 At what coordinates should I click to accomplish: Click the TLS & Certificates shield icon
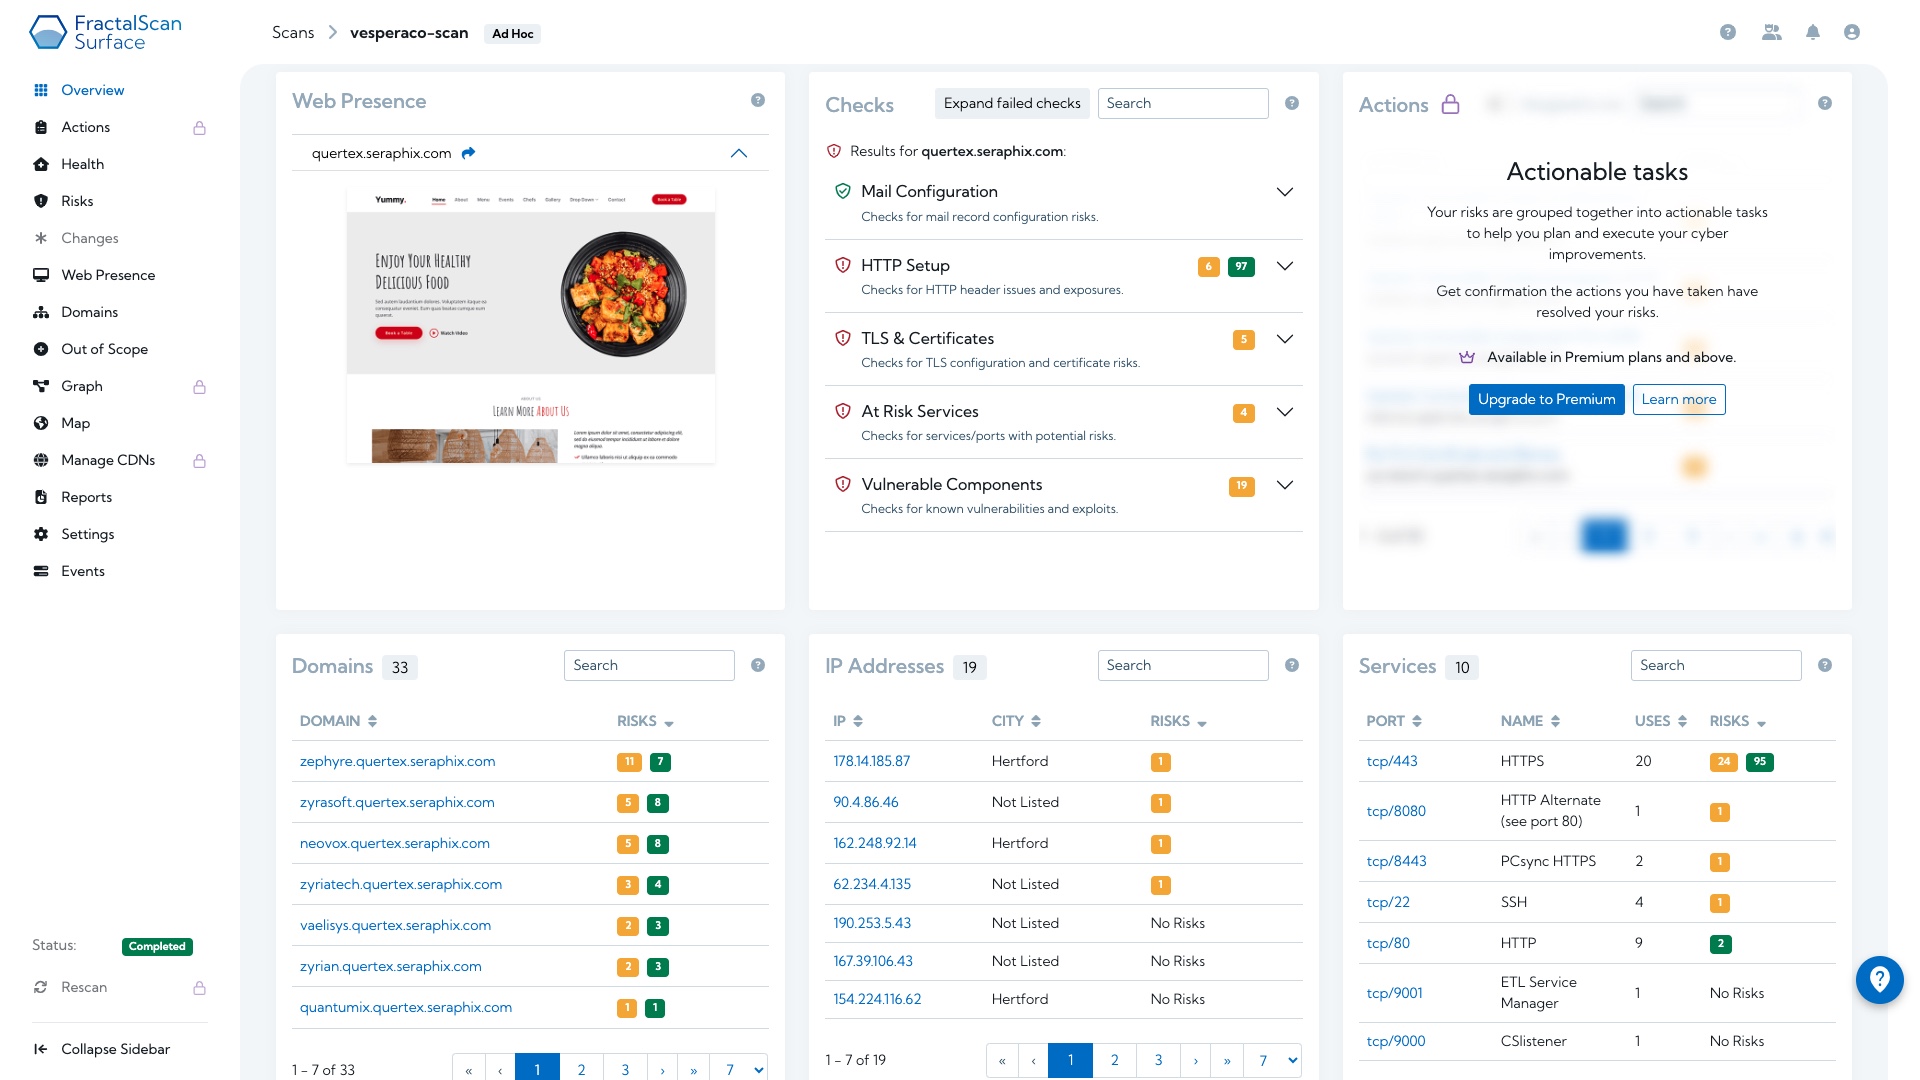(842, 338)
